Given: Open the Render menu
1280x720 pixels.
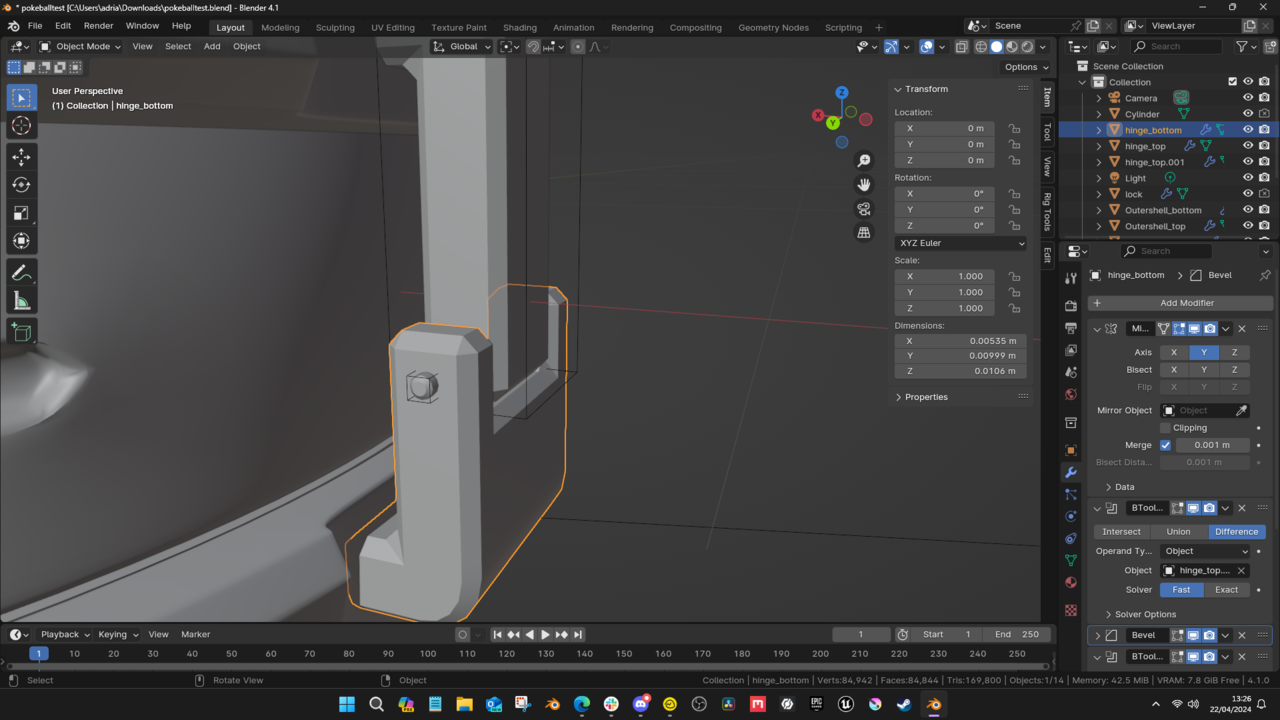Looking at the screenshot, I should point(98,26).
